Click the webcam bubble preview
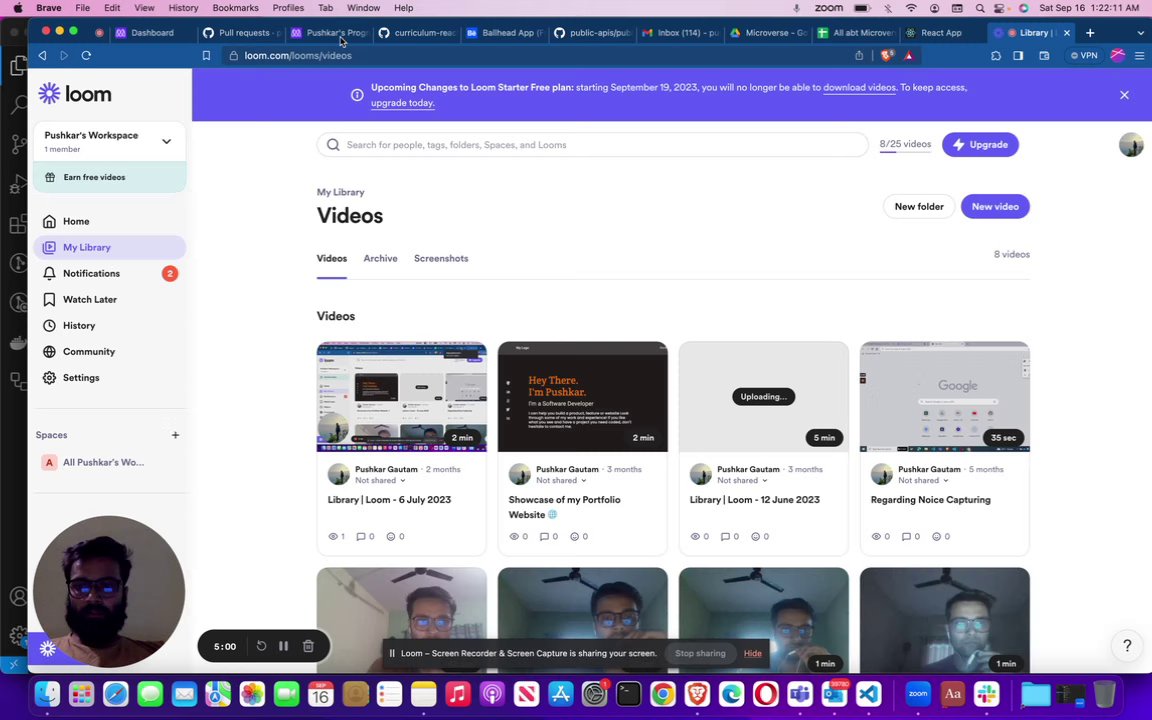The image size is (1152, 720). click(x=109, y=591)
